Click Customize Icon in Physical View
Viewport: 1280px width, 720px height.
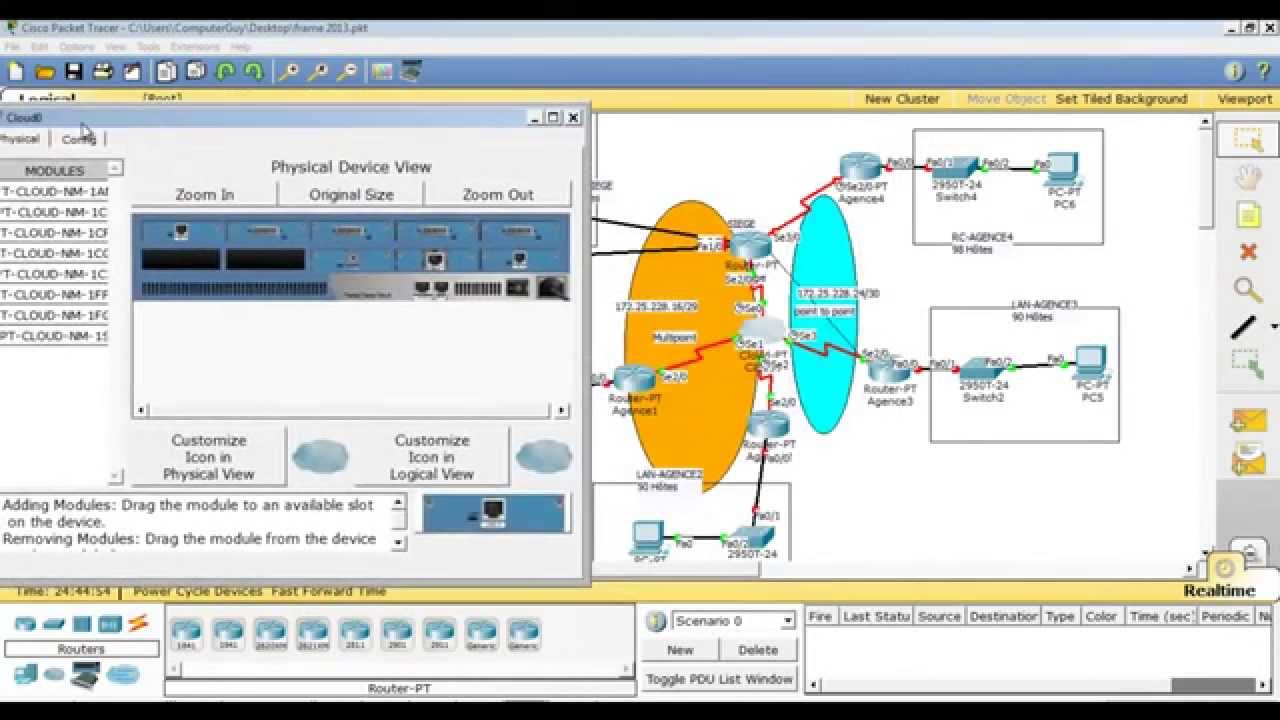click(209, 457)
